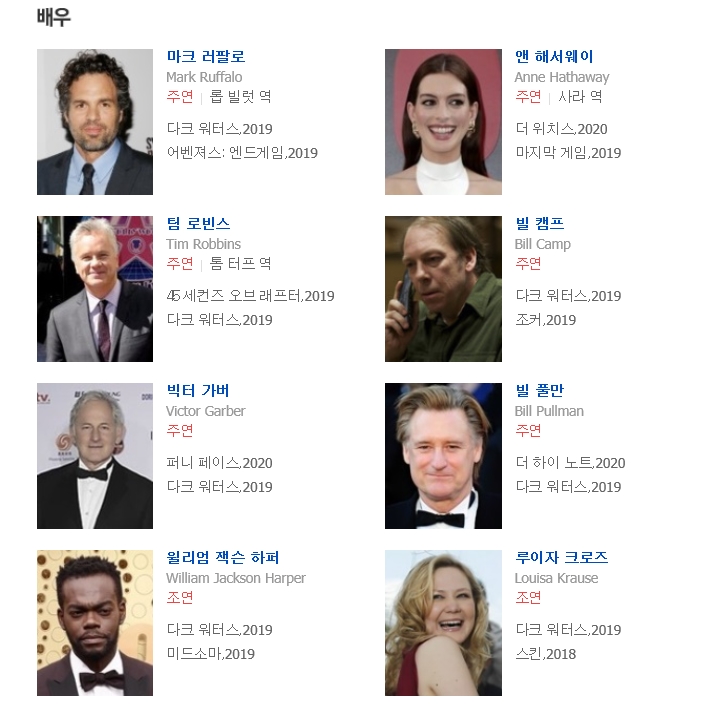Open the 조커,2019 film entry
This screenshot has height=720, width=708.
coord(545,320)
